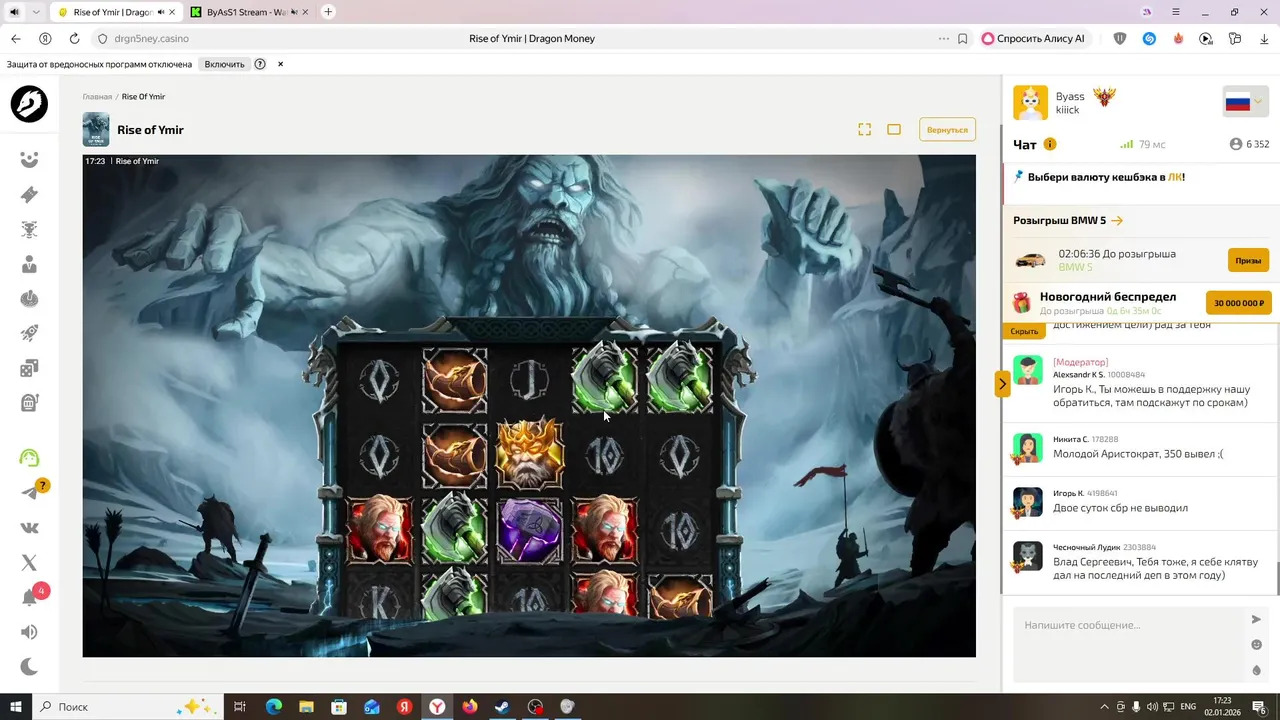This screenshot has width=1280, height=720.
Task: Open notifications bell with 4 badge
Action: (29, 598)
